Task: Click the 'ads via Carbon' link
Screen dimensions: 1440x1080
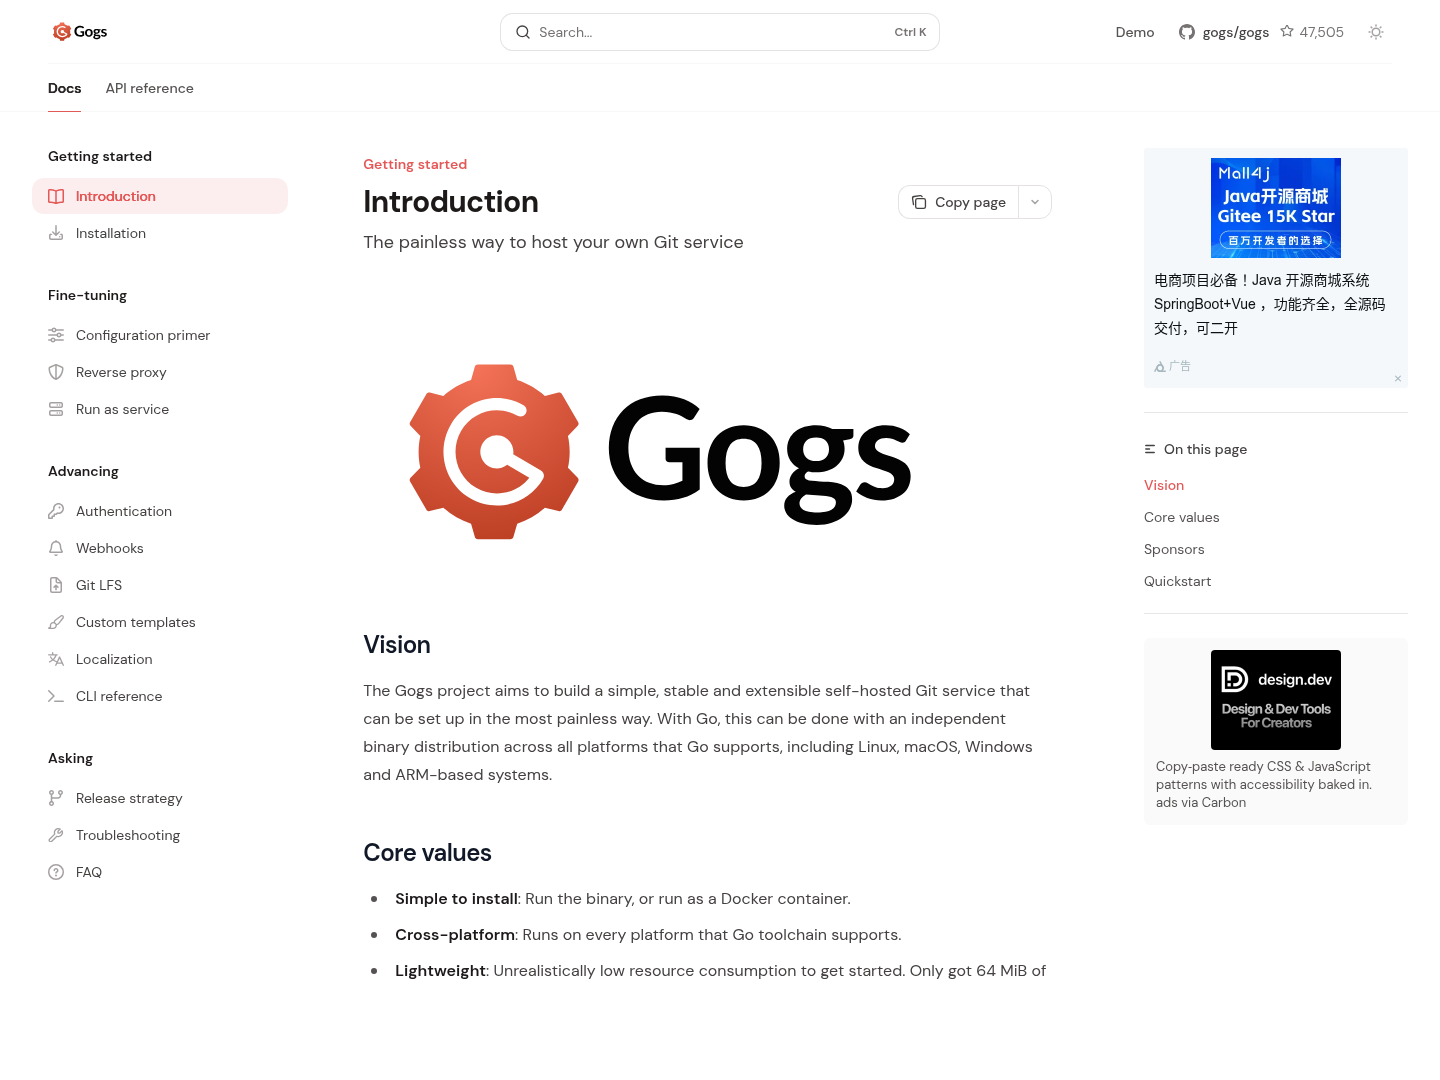Action: (x=1201, y=802)
